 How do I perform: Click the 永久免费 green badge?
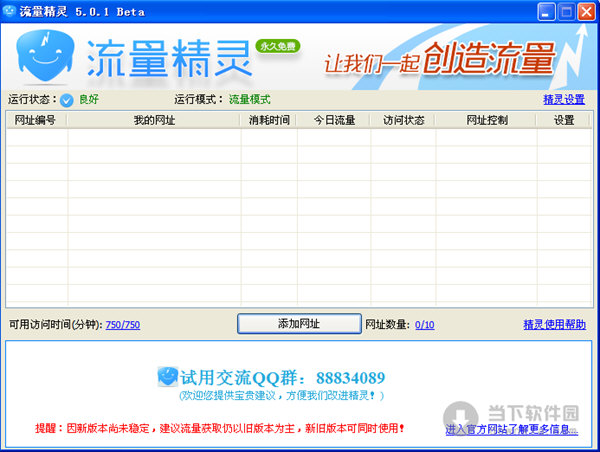[x=278, y=46]
